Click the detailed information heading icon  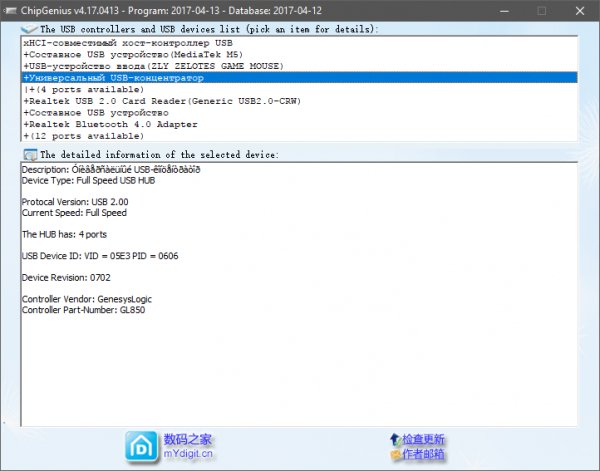(30, 155)
